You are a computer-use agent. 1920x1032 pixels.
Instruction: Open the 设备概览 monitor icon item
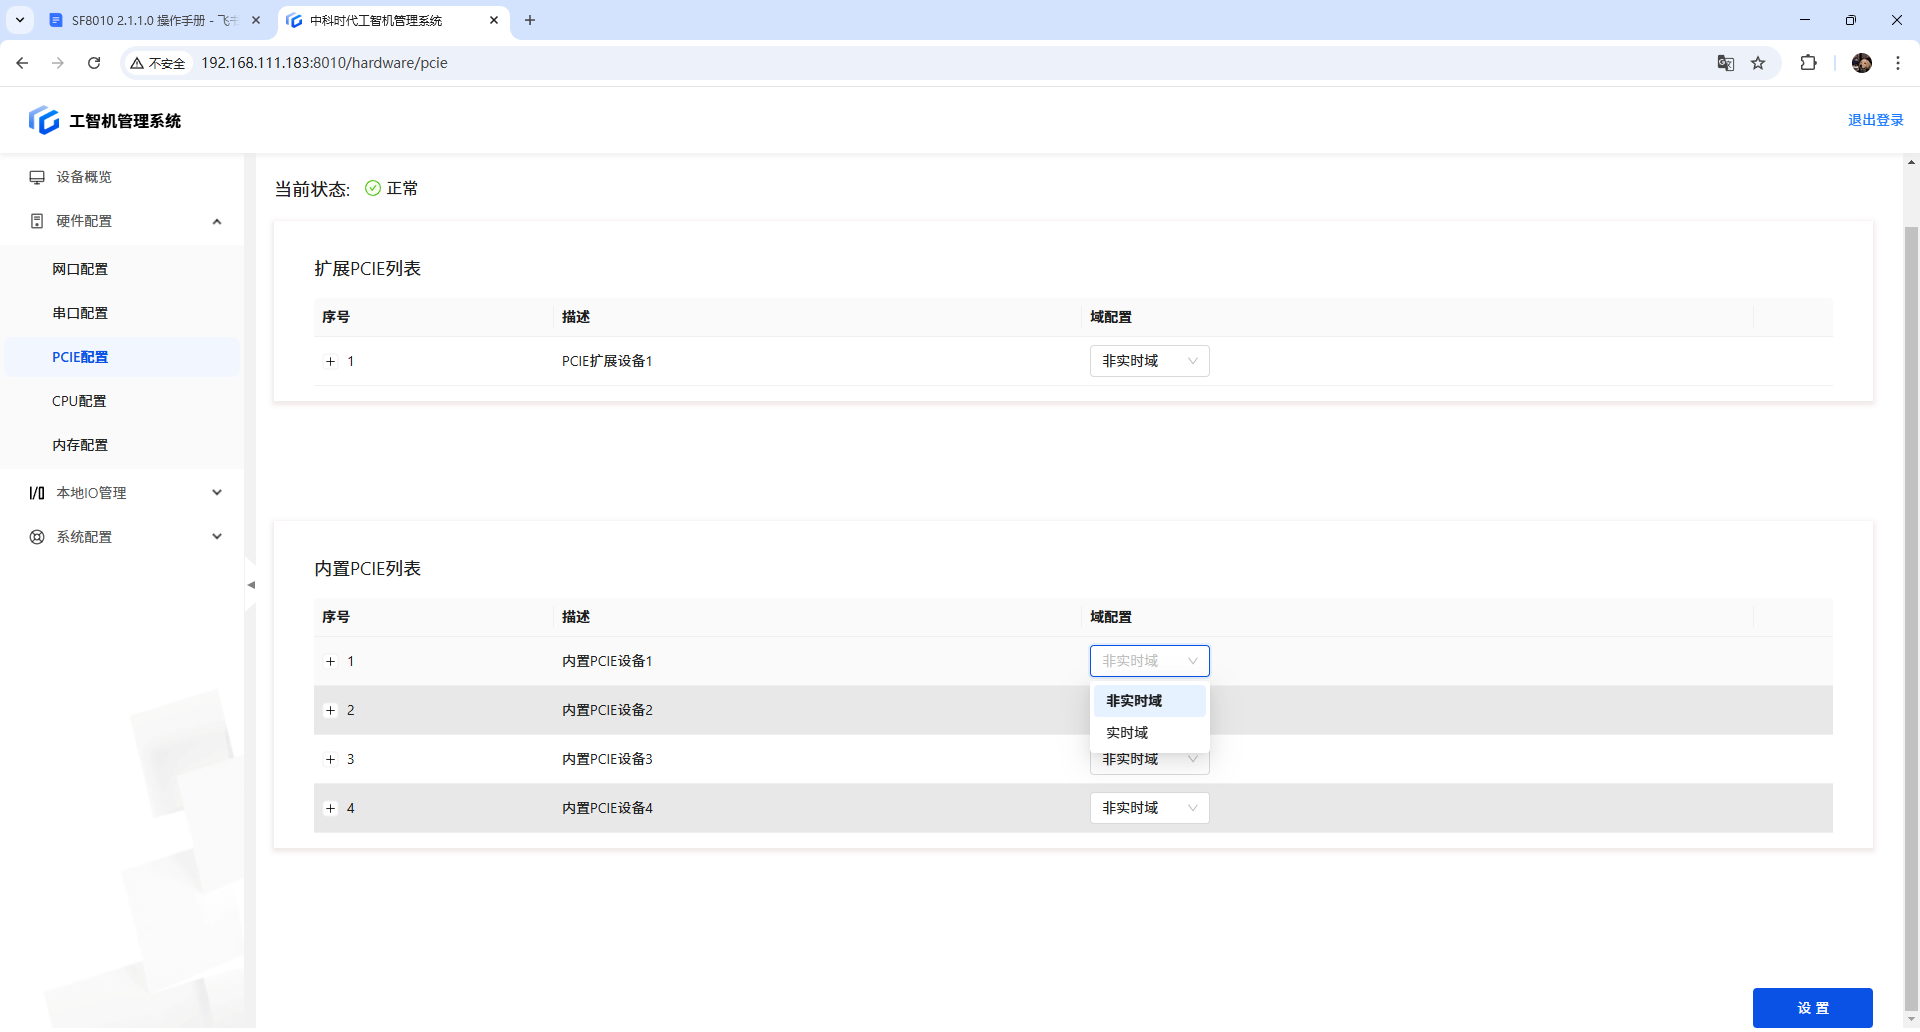tap(37, 177)
